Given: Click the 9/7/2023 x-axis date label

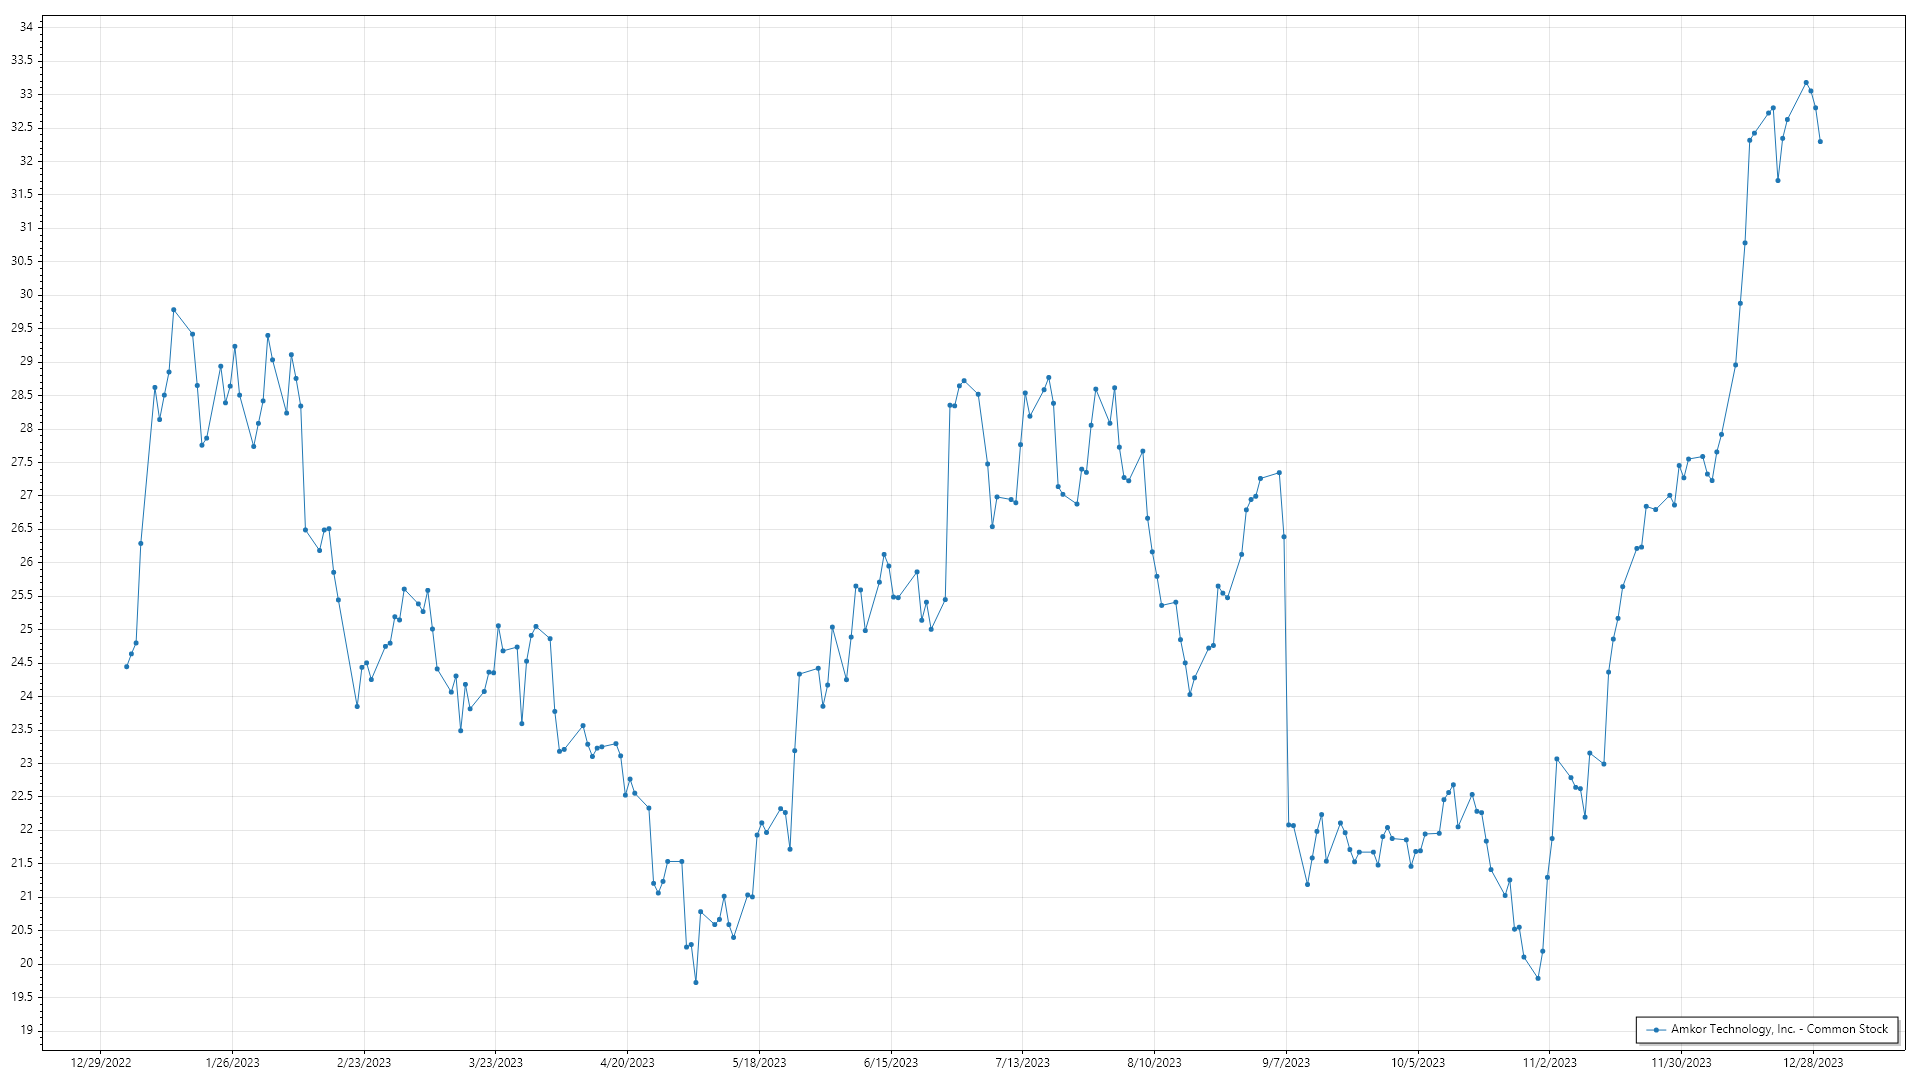Looking at the screenshot, I should [1285, 1063].
